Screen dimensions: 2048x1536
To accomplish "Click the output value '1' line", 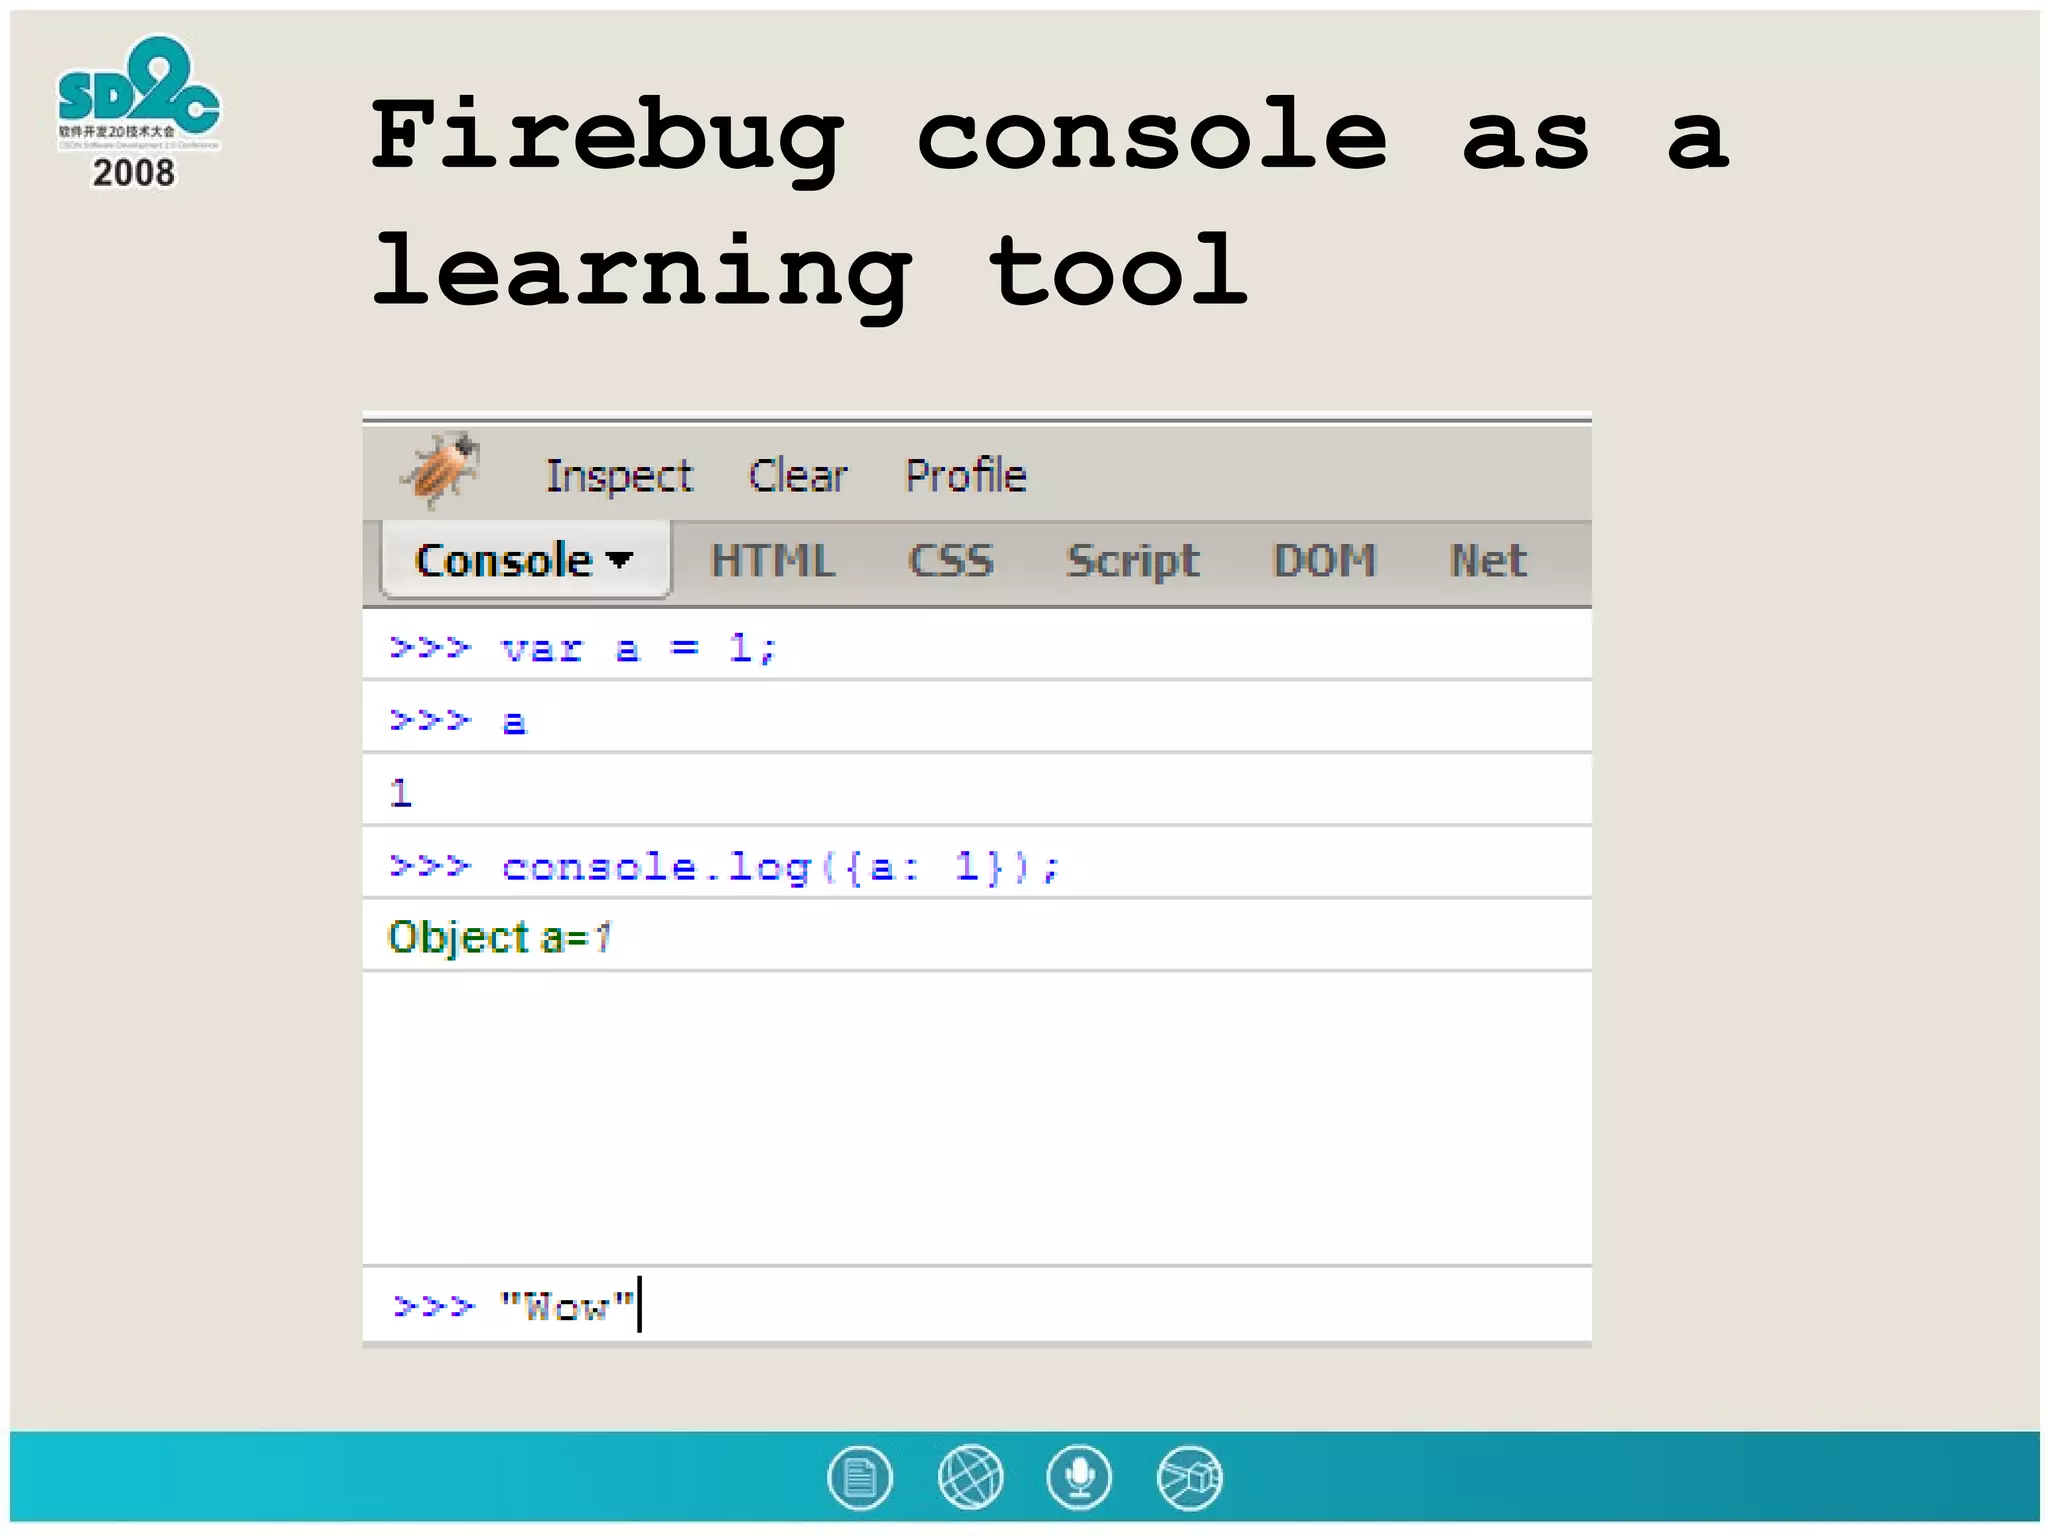I will point(977,792).
